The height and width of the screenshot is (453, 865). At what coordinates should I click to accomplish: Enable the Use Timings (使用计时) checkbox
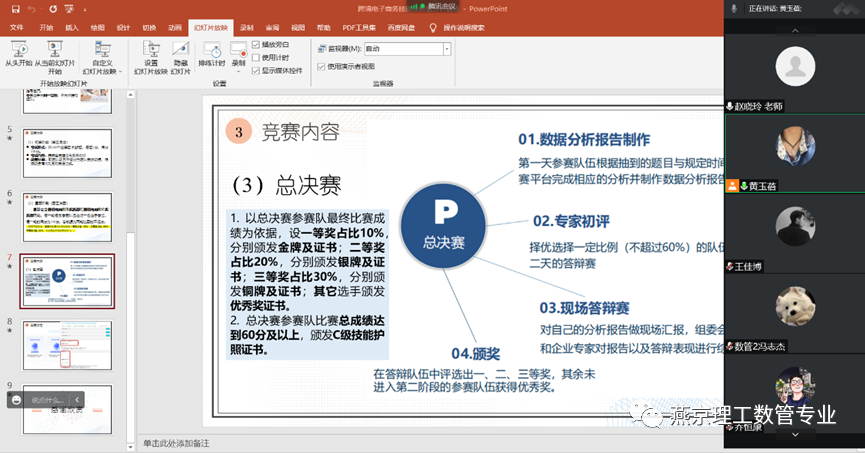point(256,58)
